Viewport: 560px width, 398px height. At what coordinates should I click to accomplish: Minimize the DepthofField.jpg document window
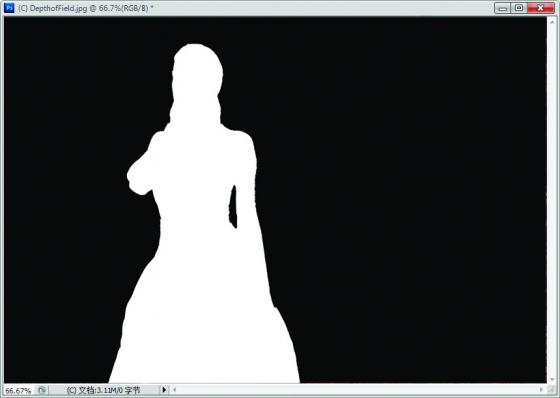(503, 8)
